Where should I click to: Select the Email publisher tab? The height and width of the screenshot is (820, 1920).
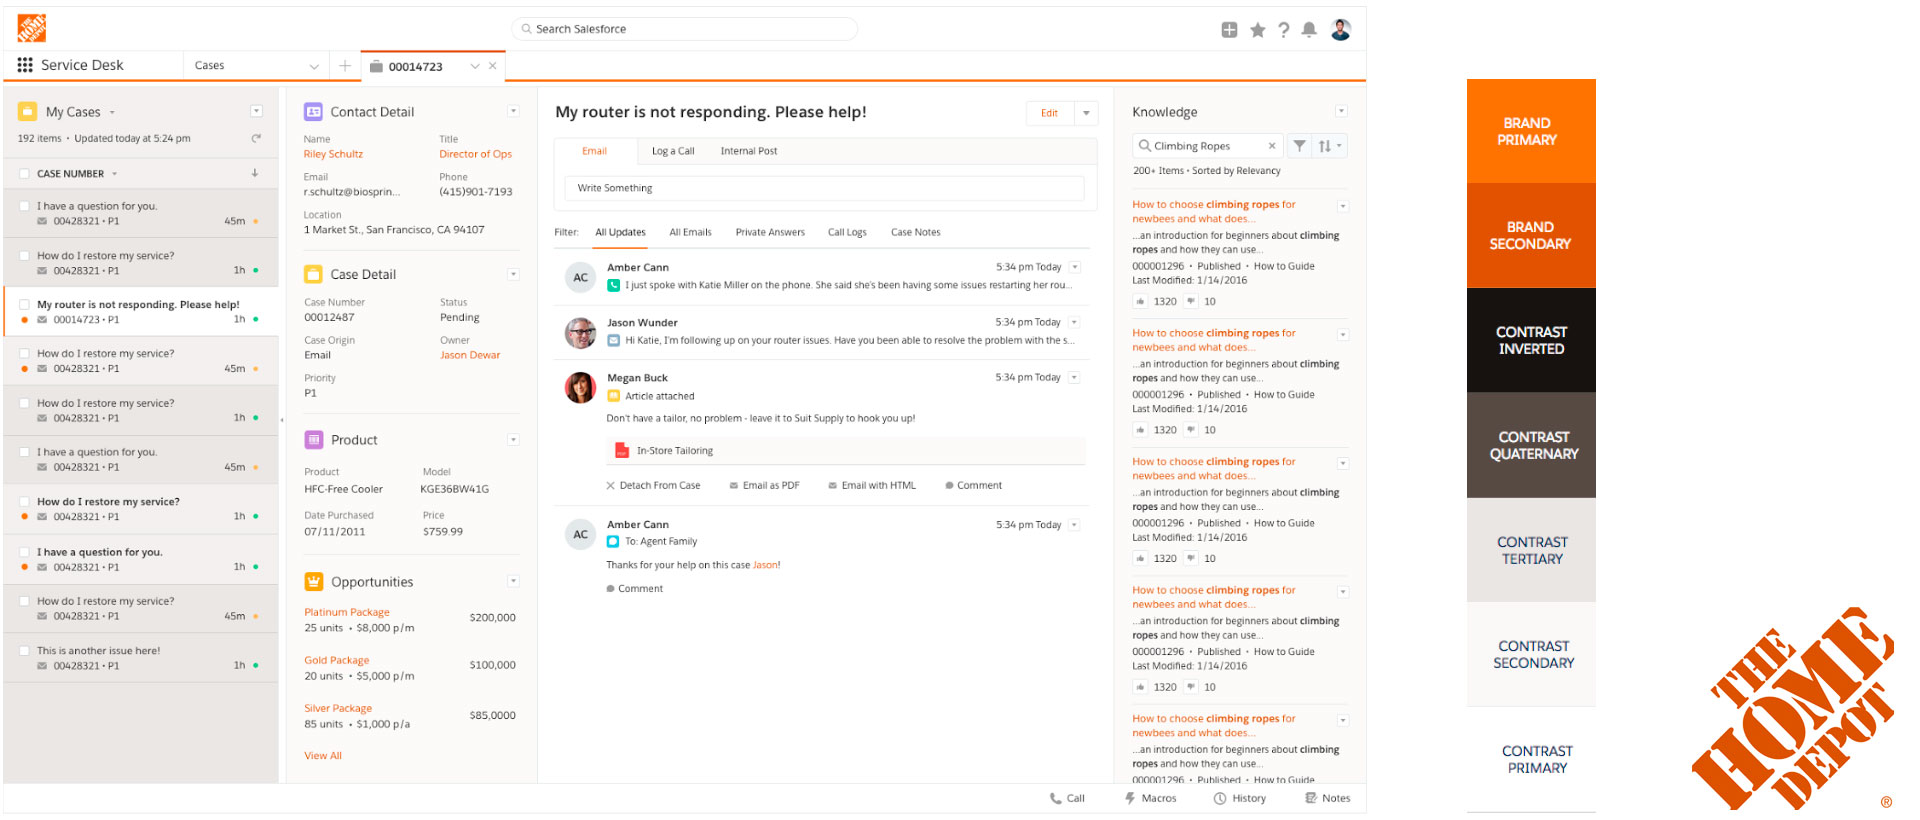(595, 151)
